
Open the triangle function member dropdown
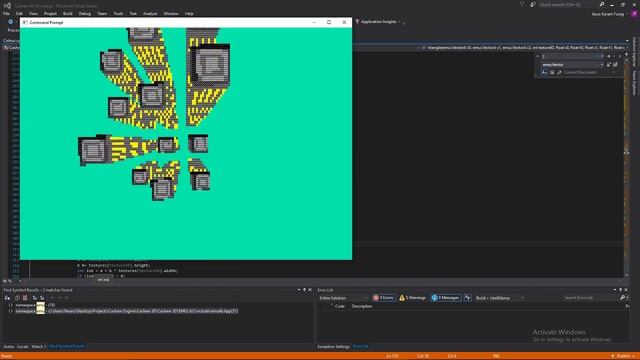[x=524, y=48]
